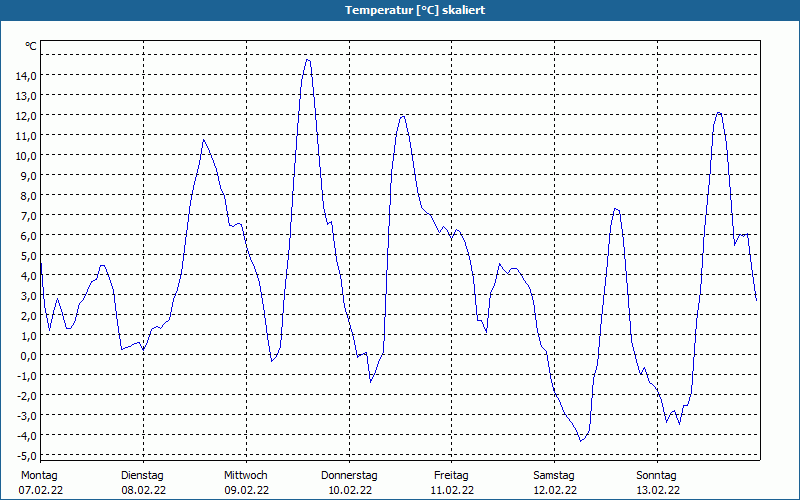Click the Saturday morning minimum near -4.3°C
Viewport: 800px width, 500px height.
[581, 441]
